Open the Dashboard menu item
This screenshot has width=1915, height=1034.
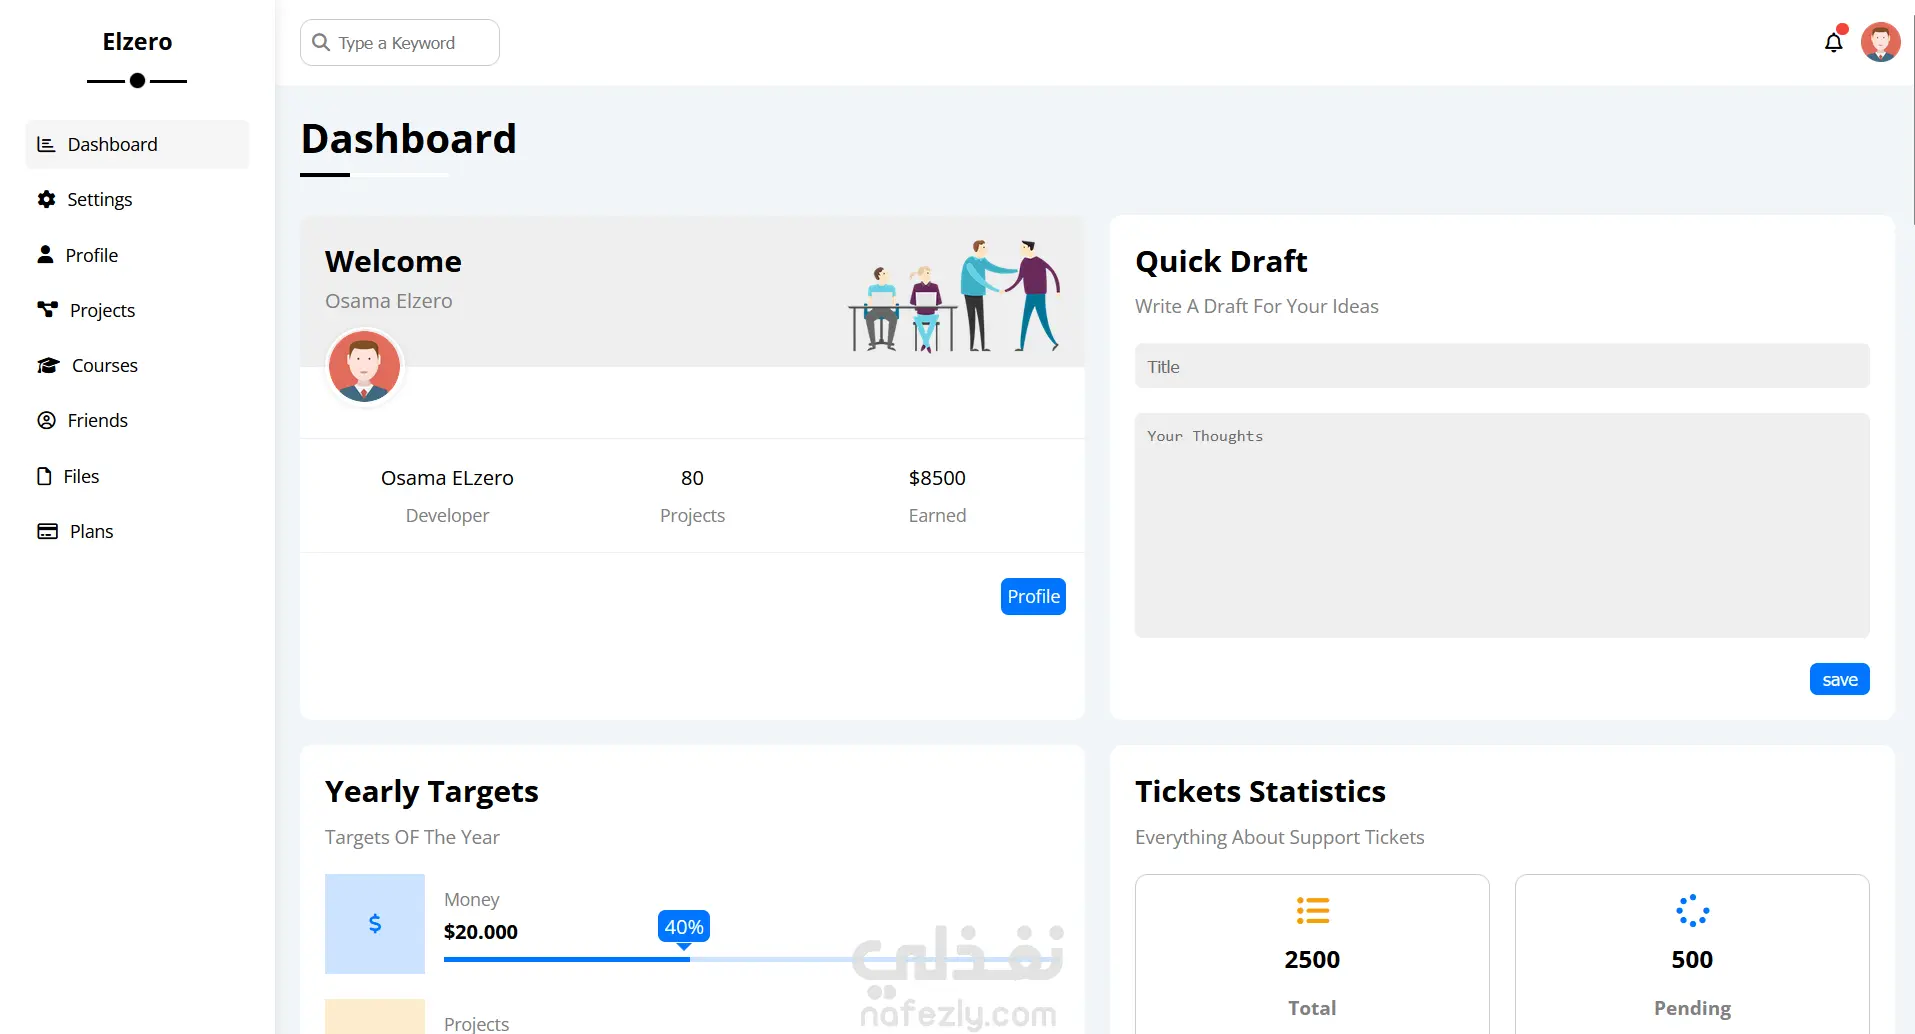click(x=137, y=144)
